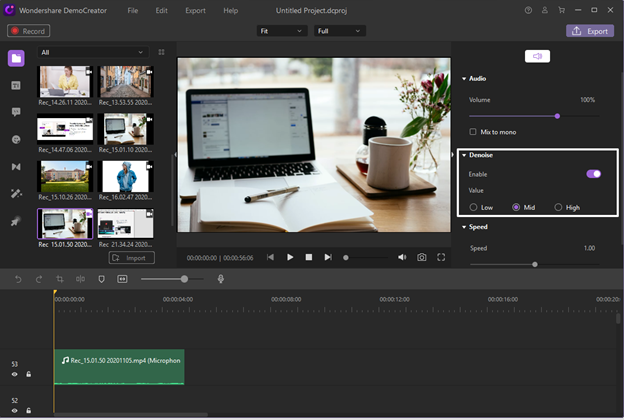Open the Fit zoom dropdown
624x420 pixels.
click(x=281, y=31)
